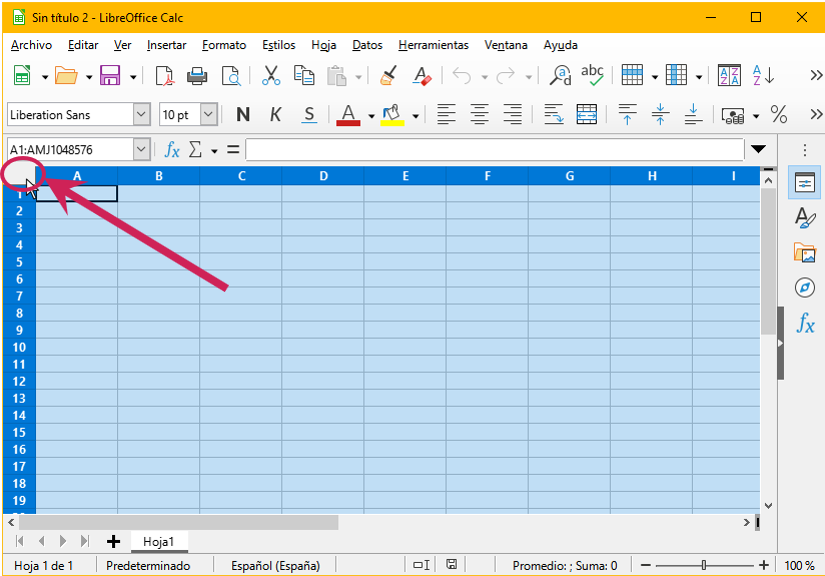
Task: Run the spelling check icon
Action: click(x=592, y=76)
